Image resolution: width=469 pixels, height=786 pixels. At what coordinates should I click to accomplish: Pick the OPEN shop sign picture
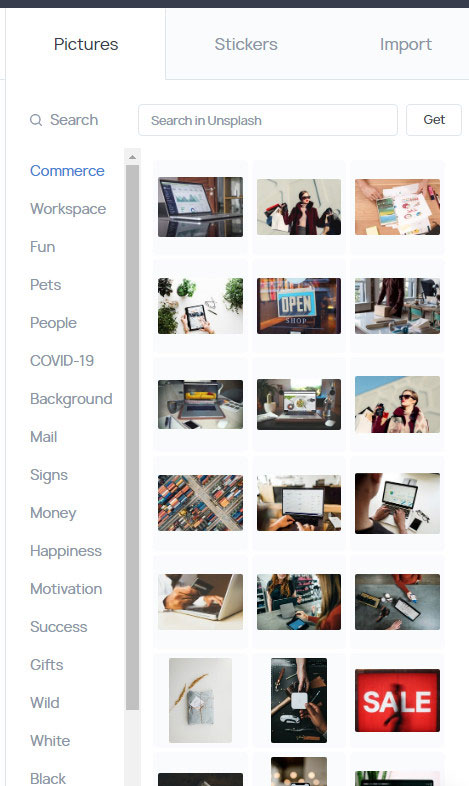coord(299,306)
